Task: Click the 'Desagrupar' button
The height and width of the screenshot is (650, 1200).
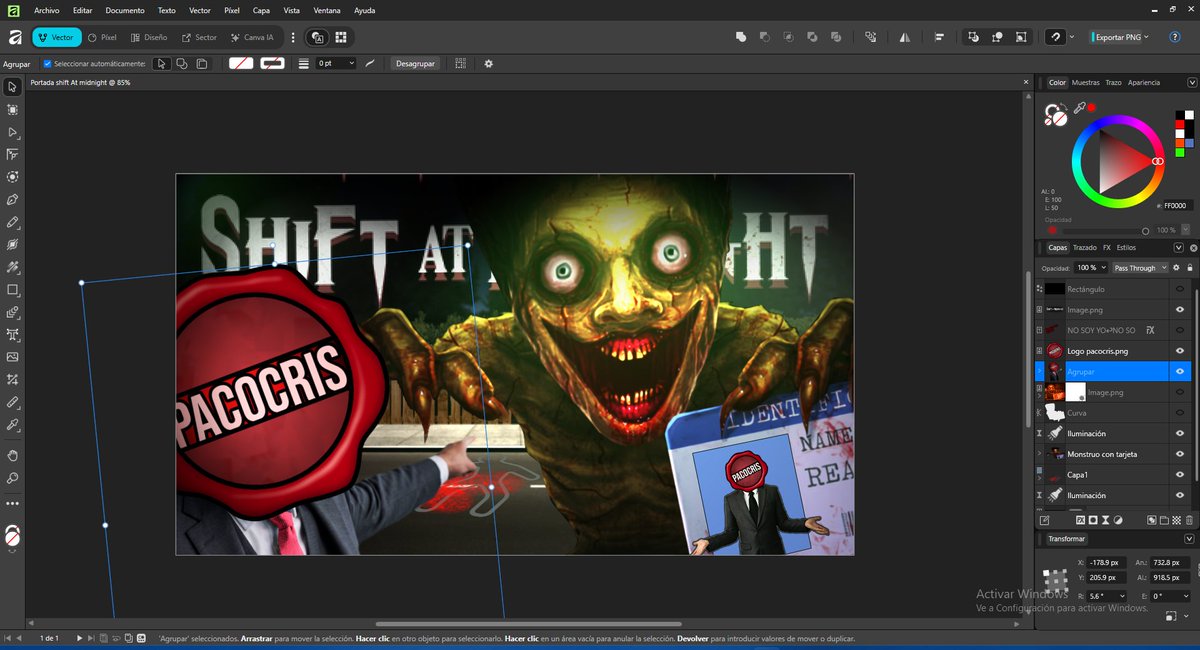Action: tap(415, 63)
